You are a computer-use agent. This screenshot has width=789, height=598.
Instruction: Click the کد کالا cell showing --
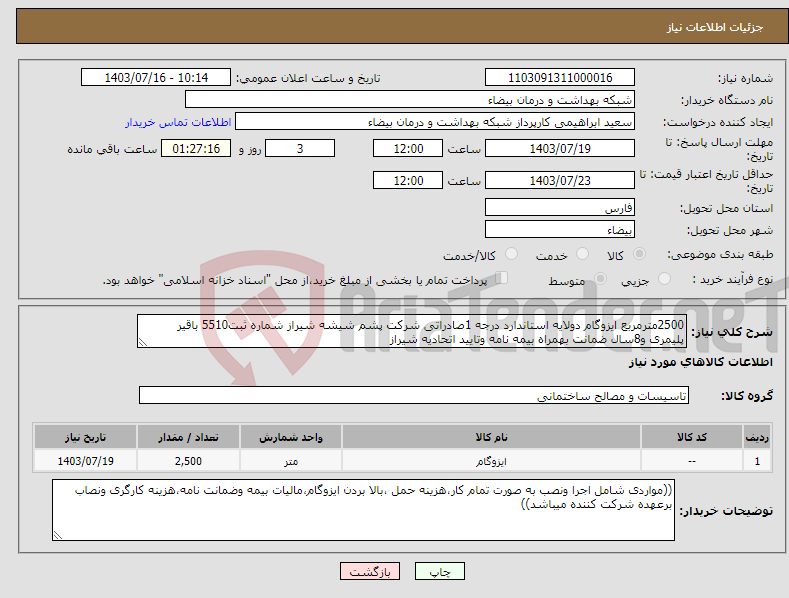pos(691,461)
